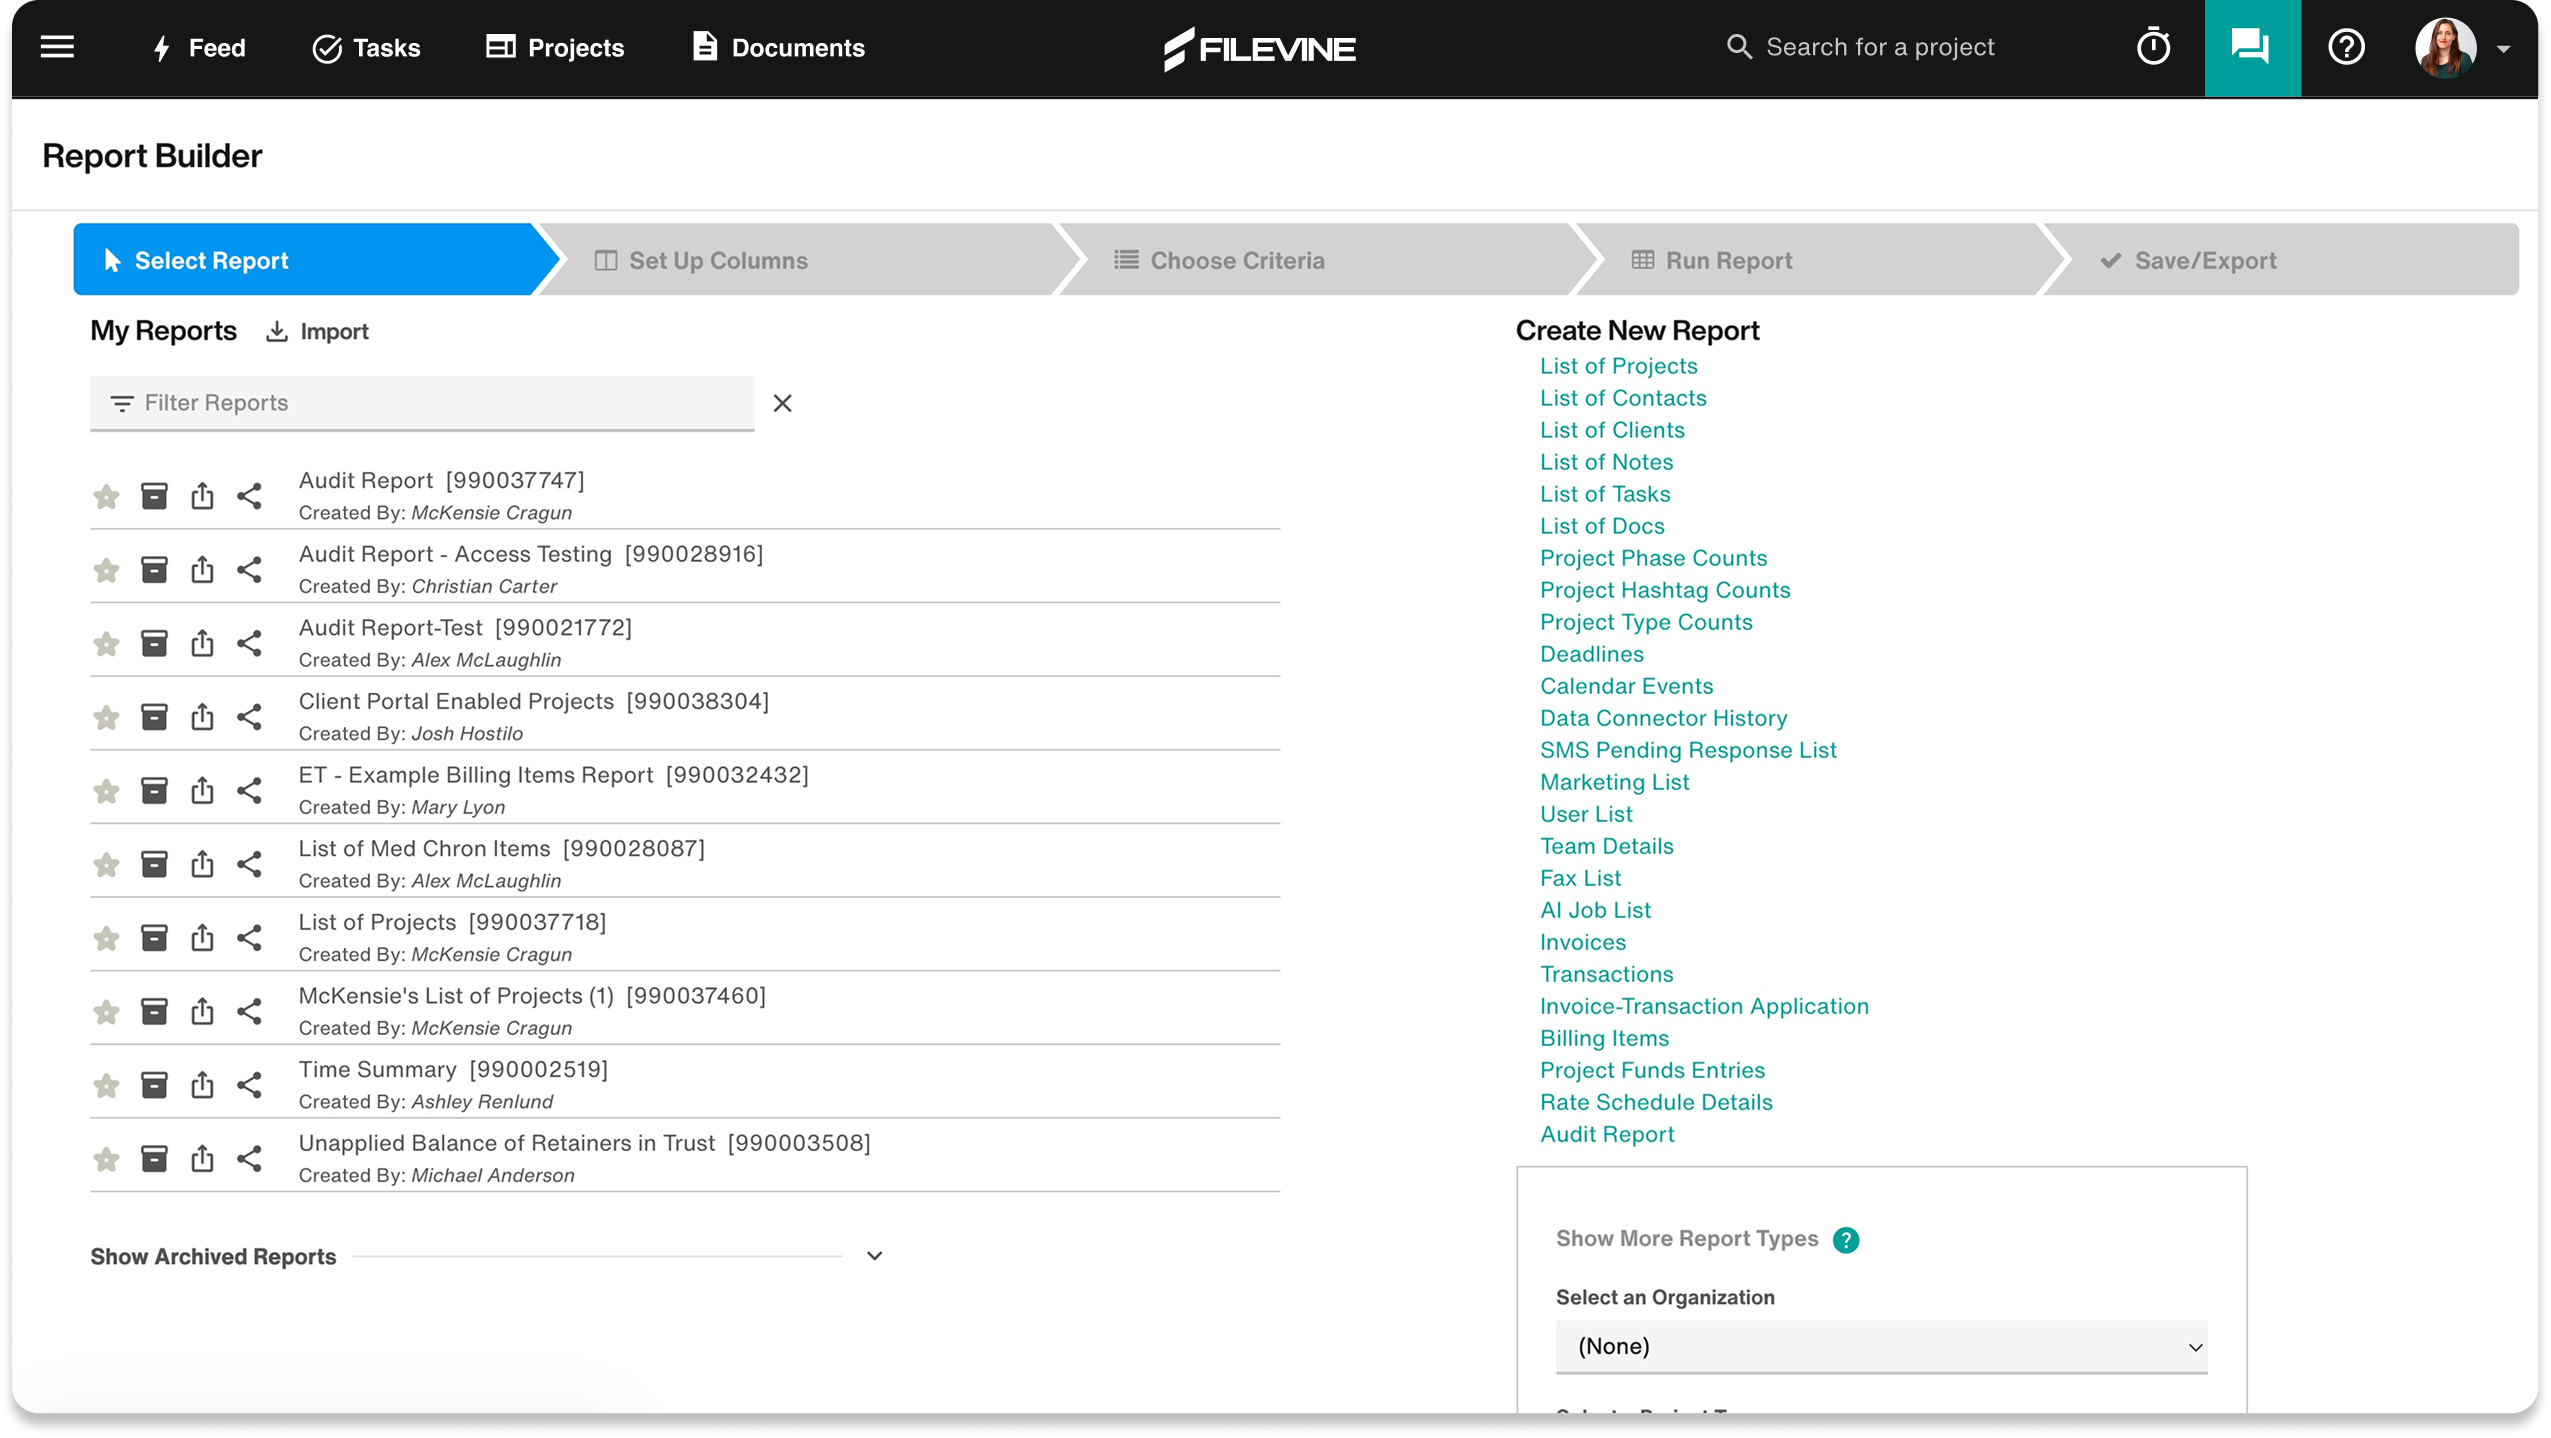Open the Tasks menu
The width and height of the screenshot is (2551, 1438).
pos(366,48)
